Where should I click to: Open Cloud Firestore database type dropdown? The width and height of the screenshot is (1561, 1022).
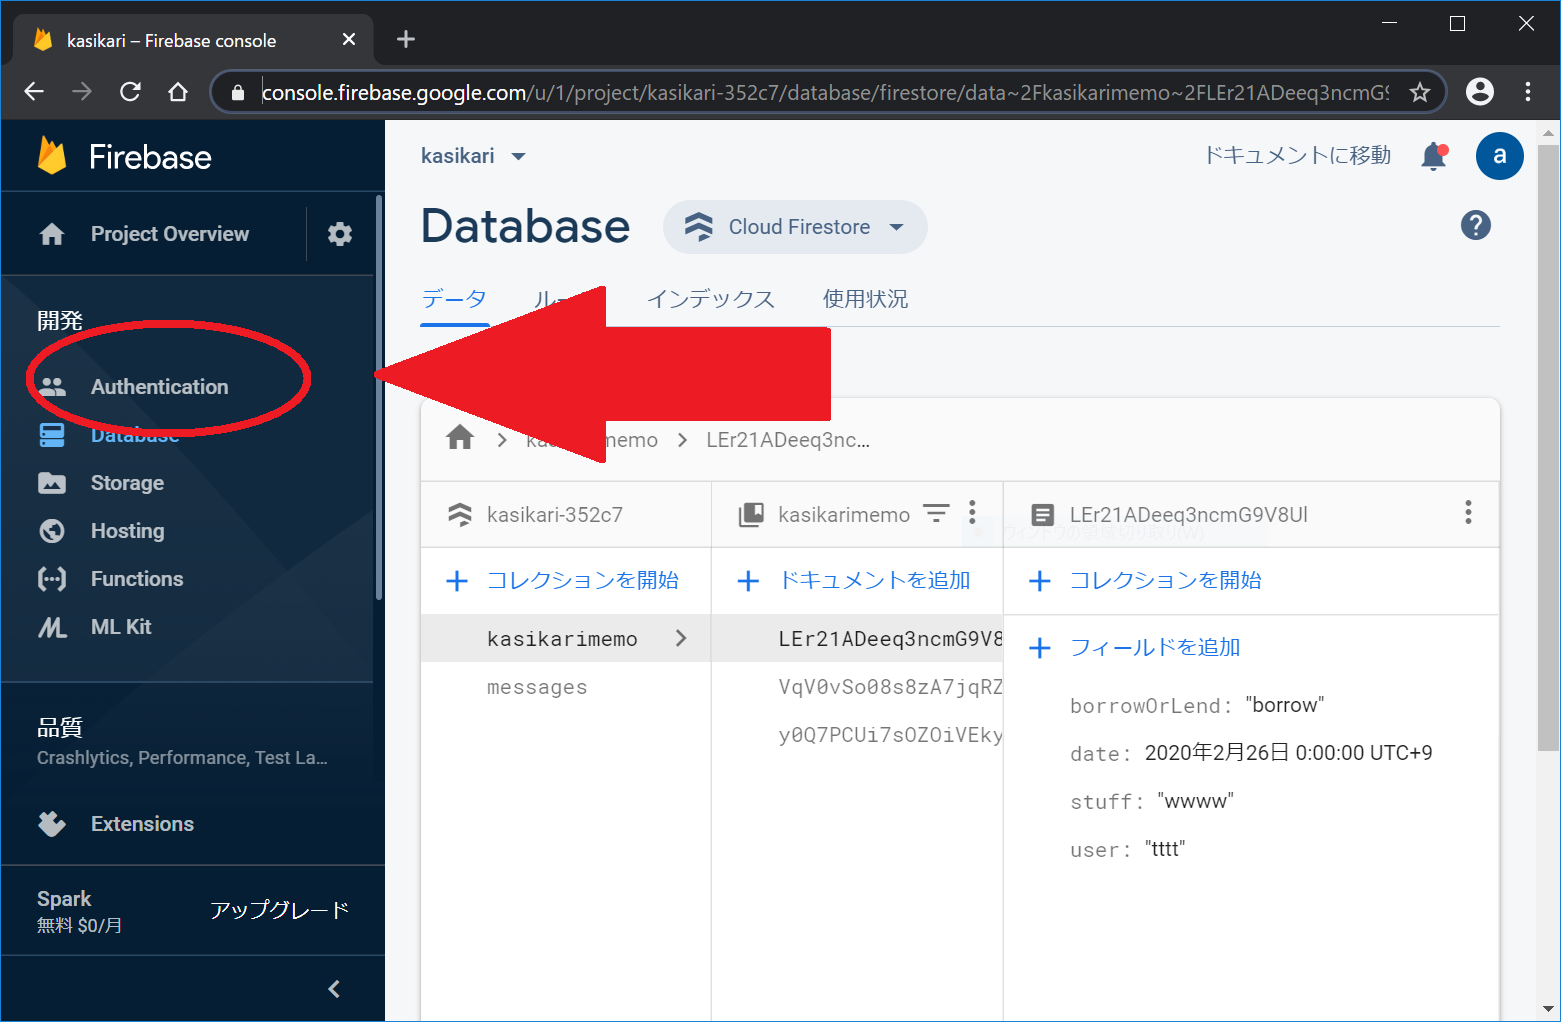[x=795, y=227]
